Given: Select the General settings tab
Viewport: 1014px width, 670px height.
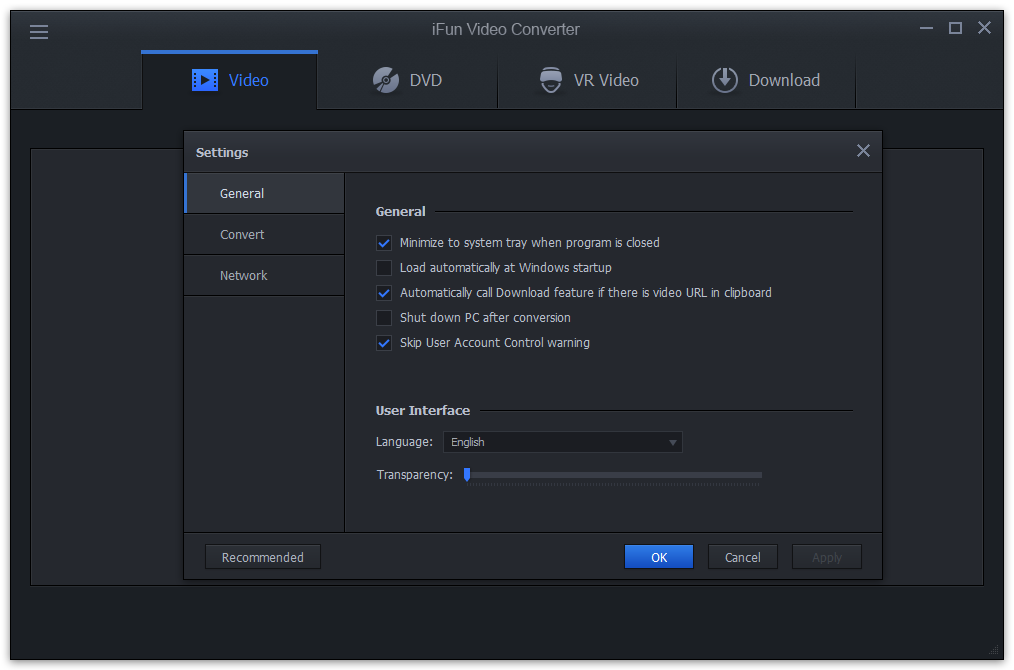Looking at the screenshot, I should pyautogui.click(x=264, y=193).
